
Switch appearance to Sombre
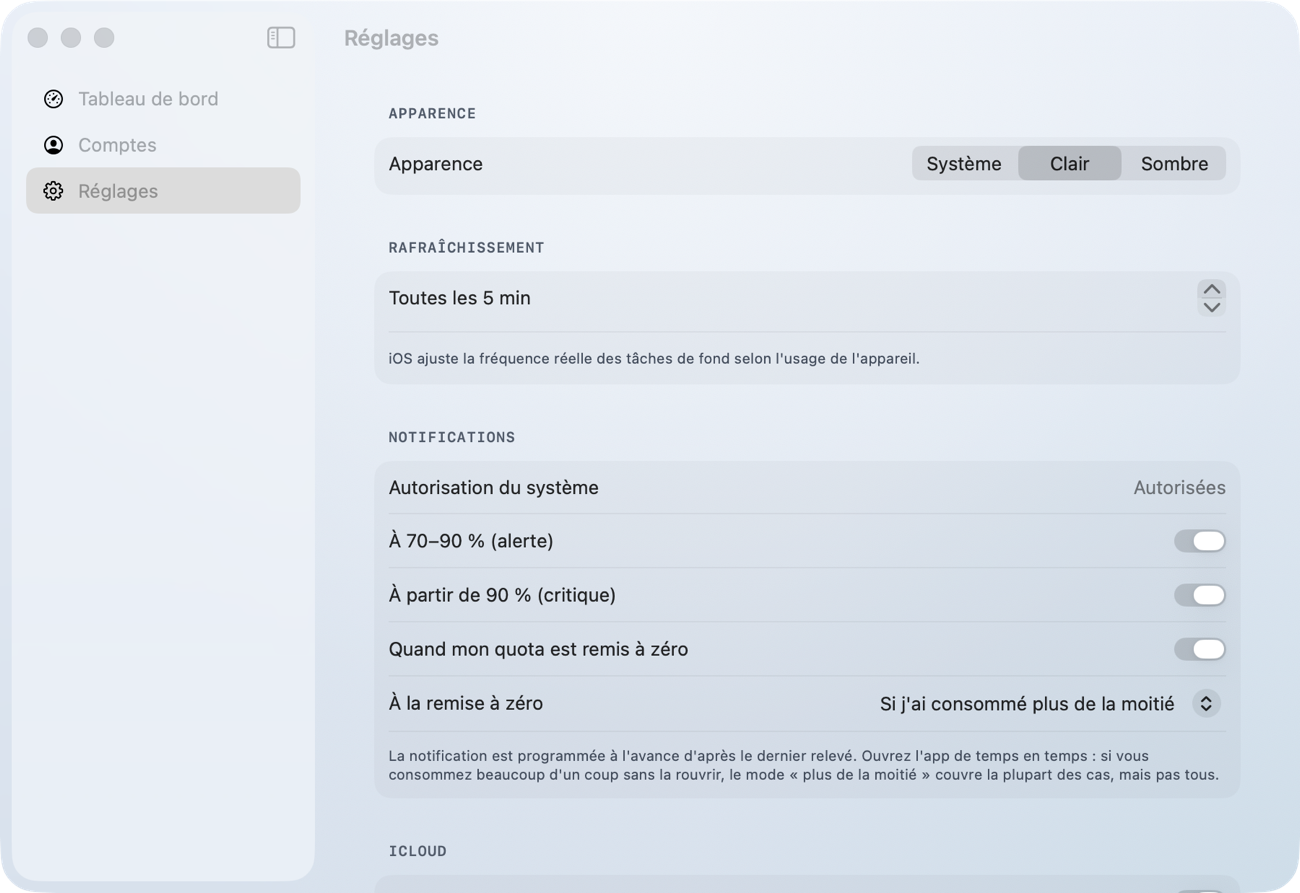[x=1174, y=164]
